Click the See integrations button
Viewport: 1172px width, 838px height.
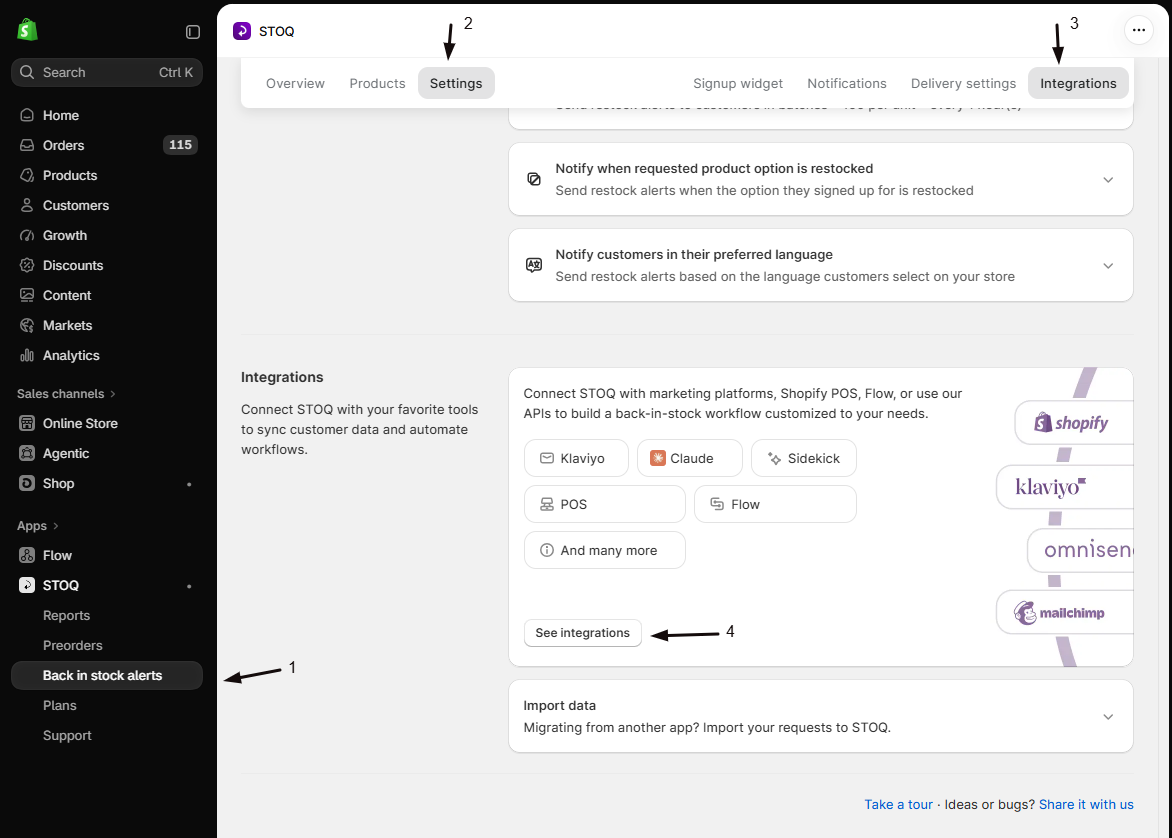pos(582,632)
